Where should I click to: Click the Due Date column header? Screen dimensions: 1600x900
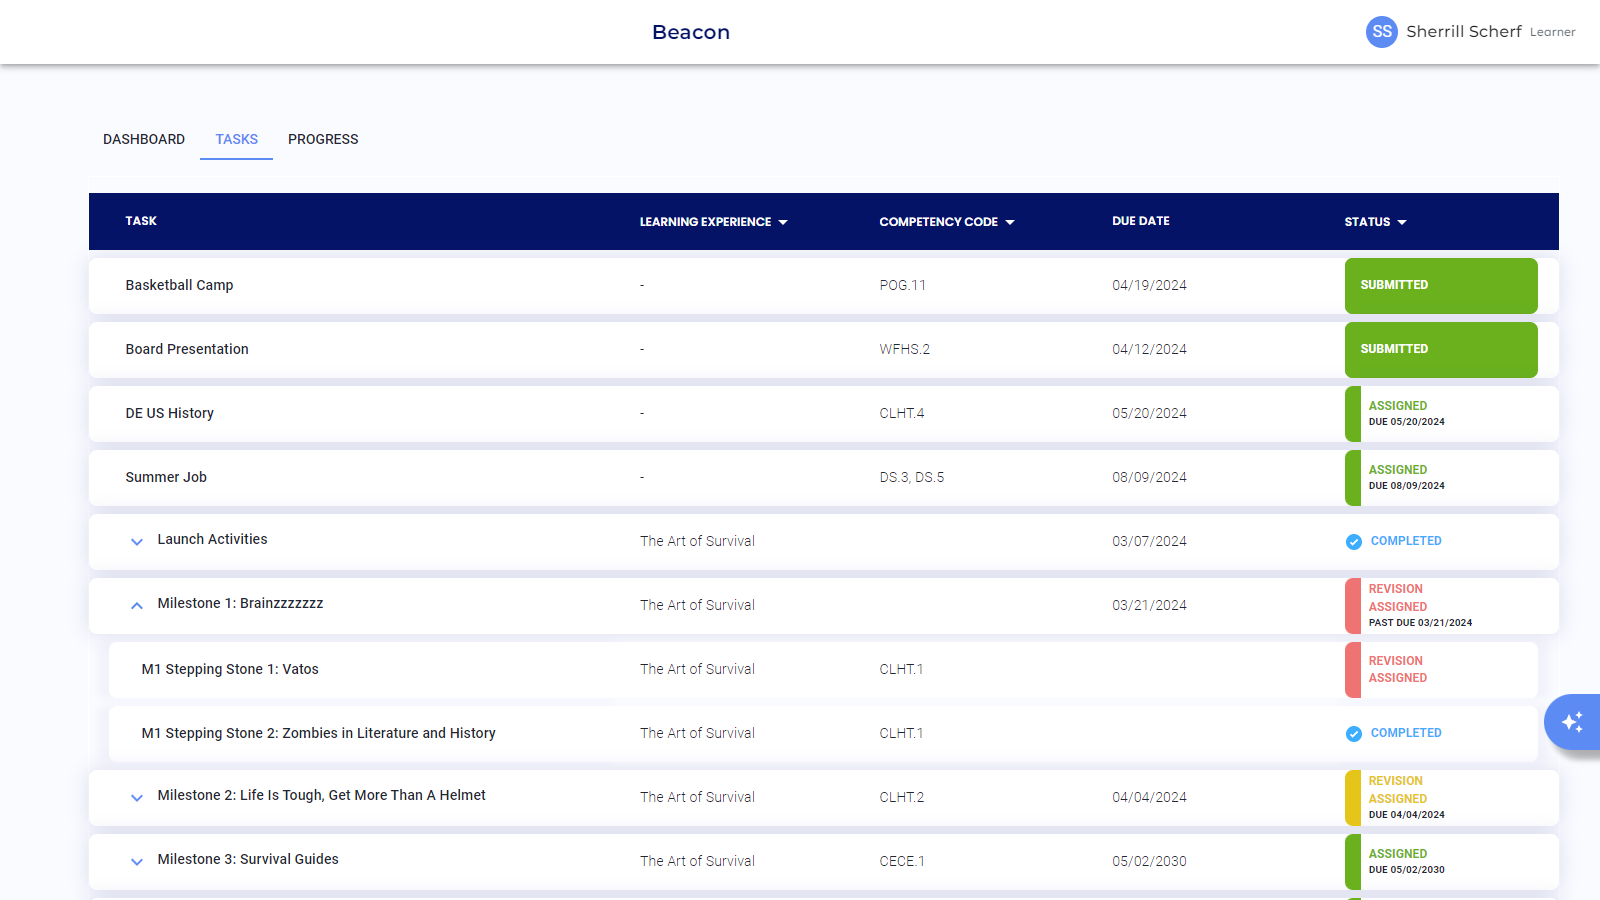coord(1140,221)
